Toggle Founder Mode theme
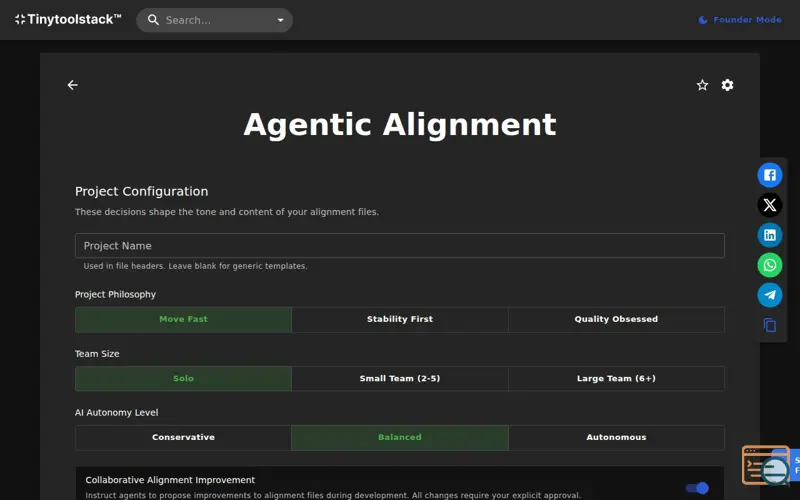 pos(739,20)
